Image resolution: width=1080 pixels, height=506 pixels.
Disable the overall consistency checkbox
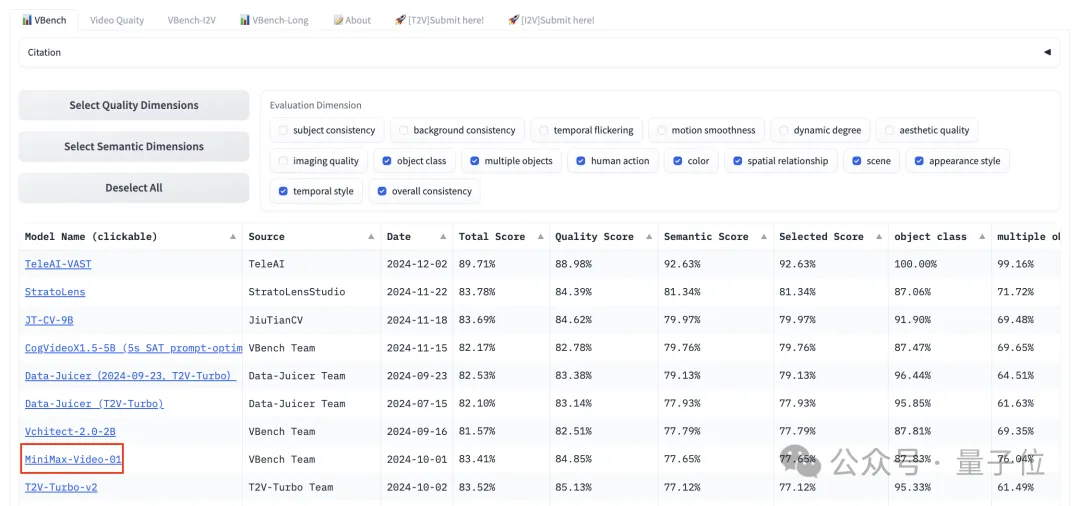click(x=383, y=191)
